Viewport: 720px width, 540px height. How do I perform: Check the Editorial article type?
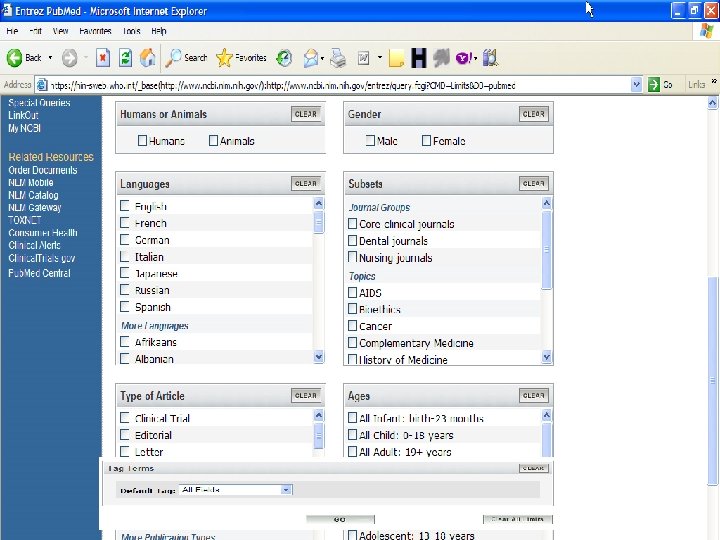(x=124, y=434)
